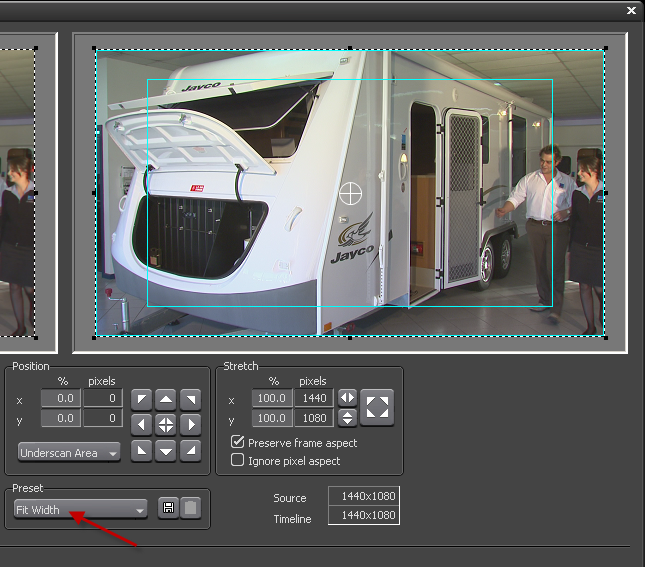Toggle Preserve frame aspect checkbox
645x567 pixels.
click(x=237, y=442)
